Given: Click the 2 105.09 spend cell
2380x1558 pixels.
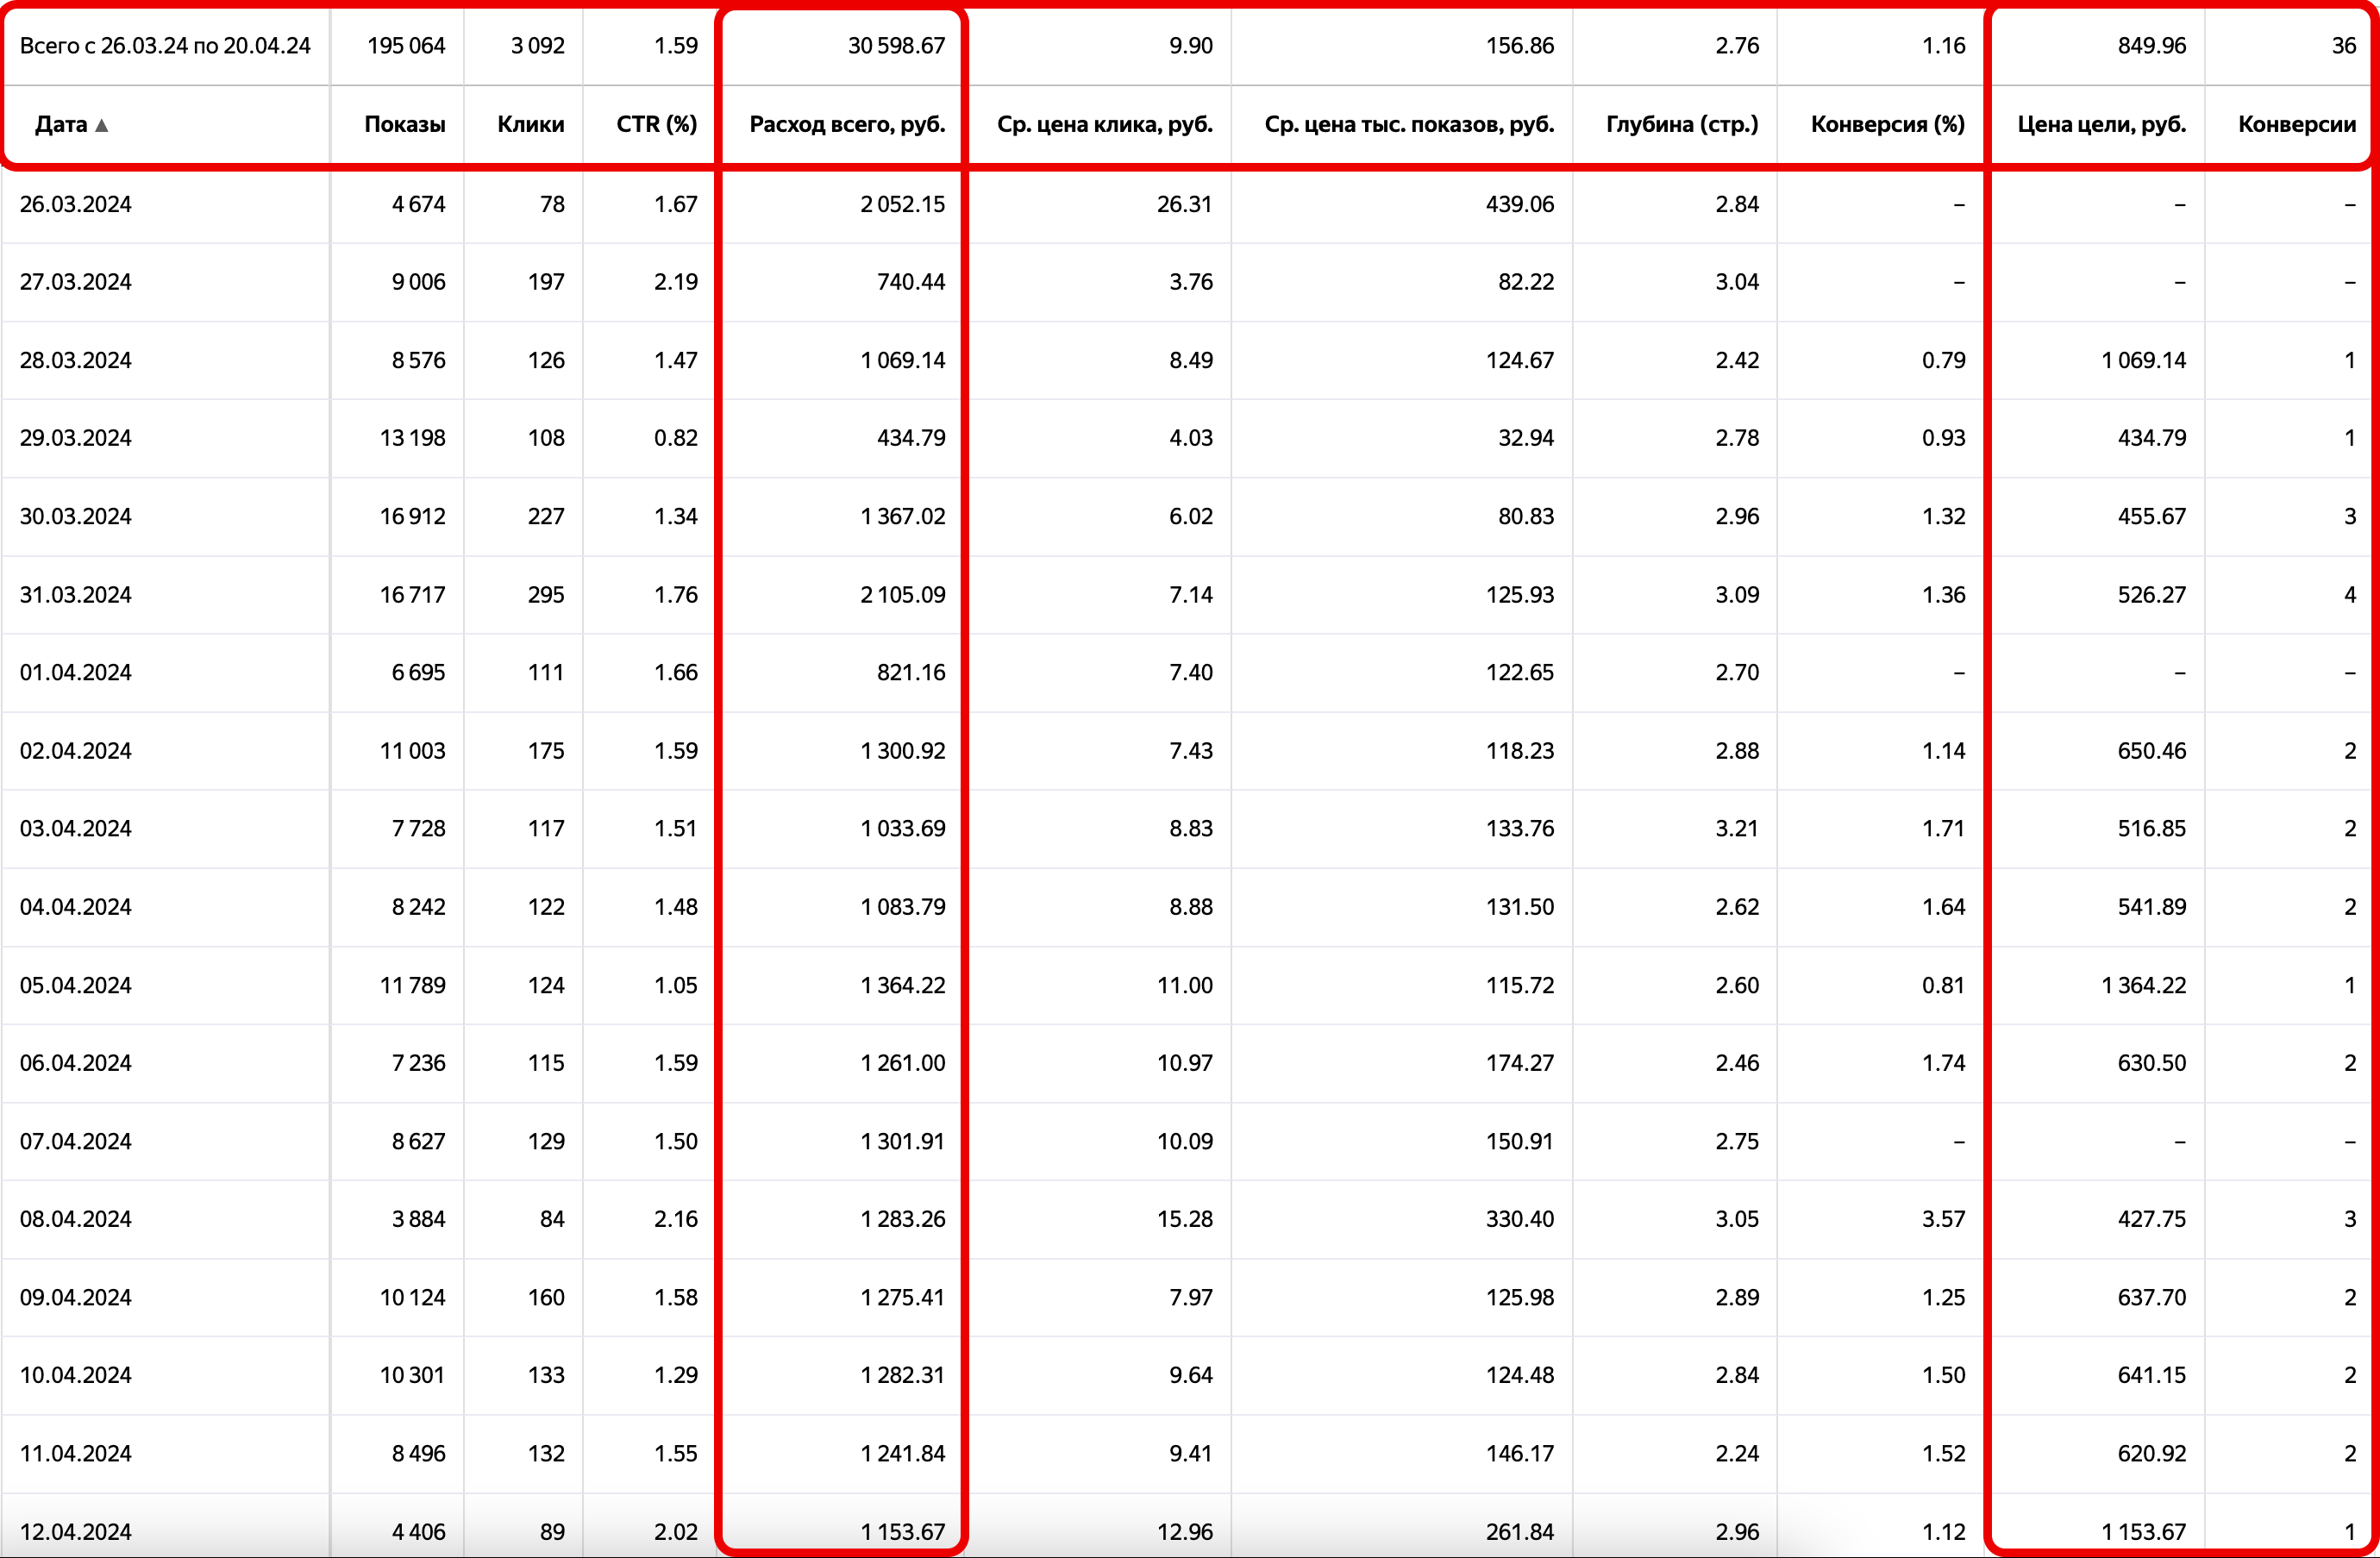Looking at the screenshot, I should [902, 595].
